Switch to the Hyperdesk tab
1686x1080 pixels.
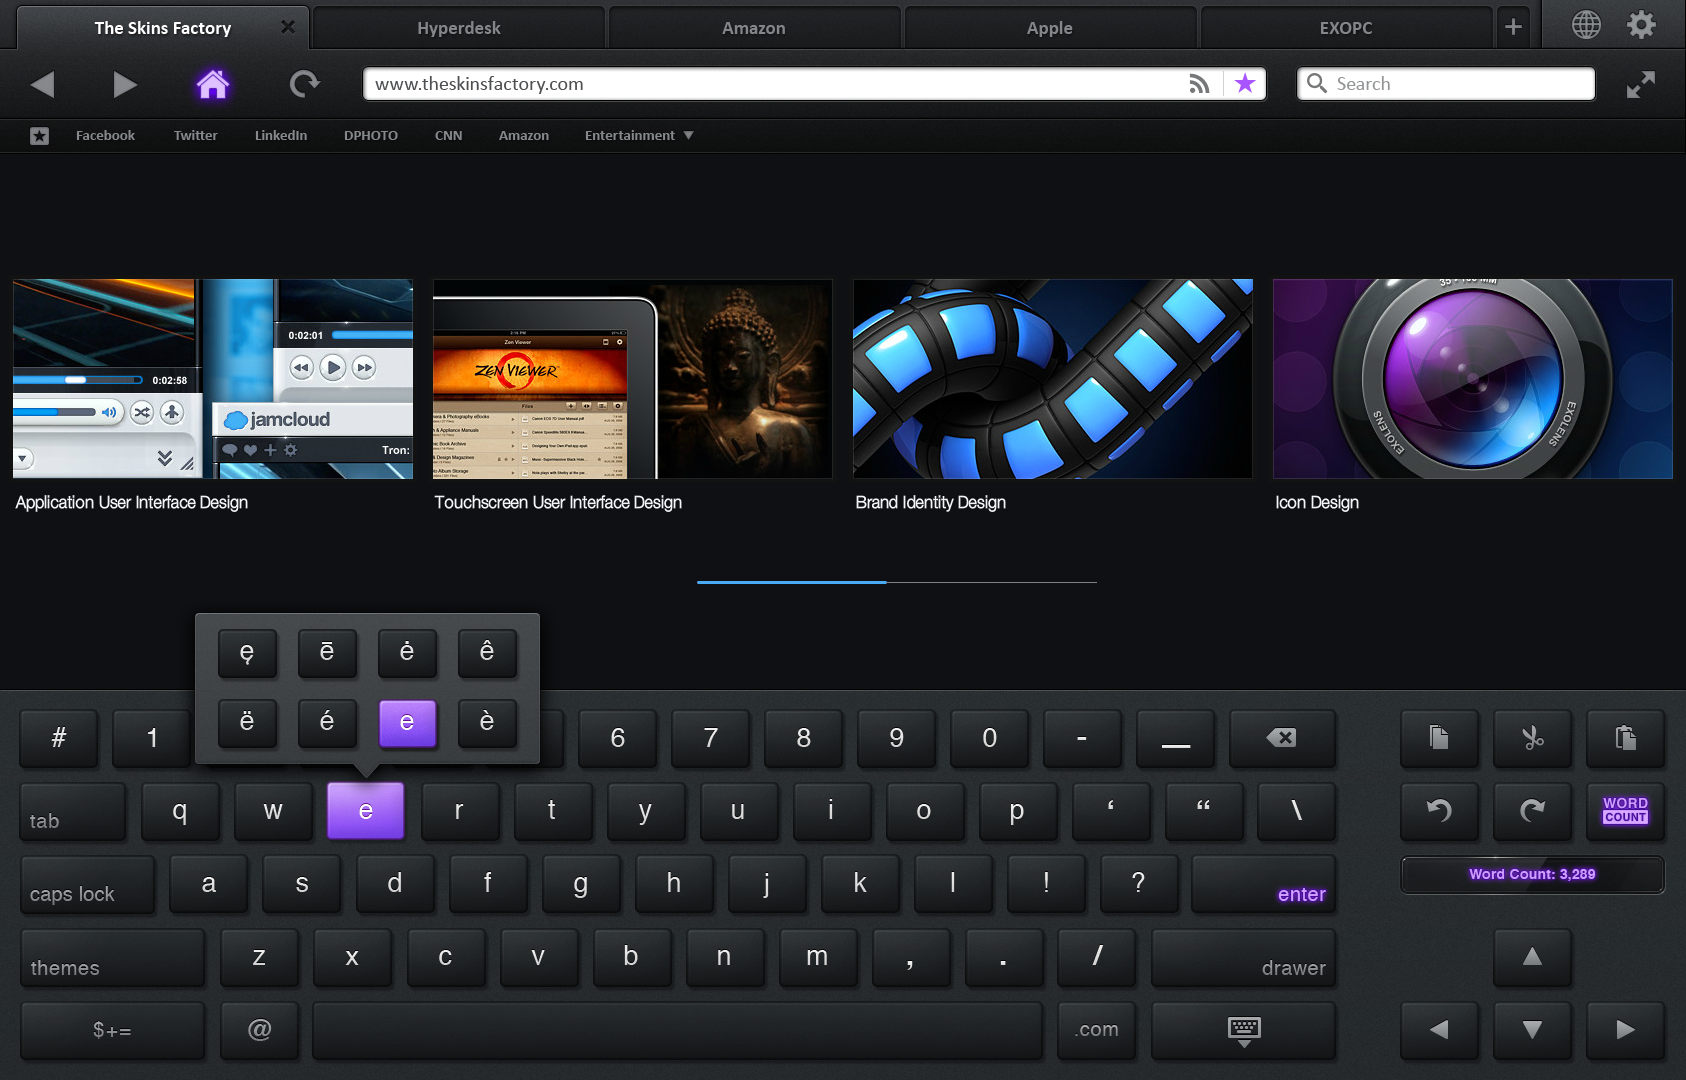coord(459,28)
